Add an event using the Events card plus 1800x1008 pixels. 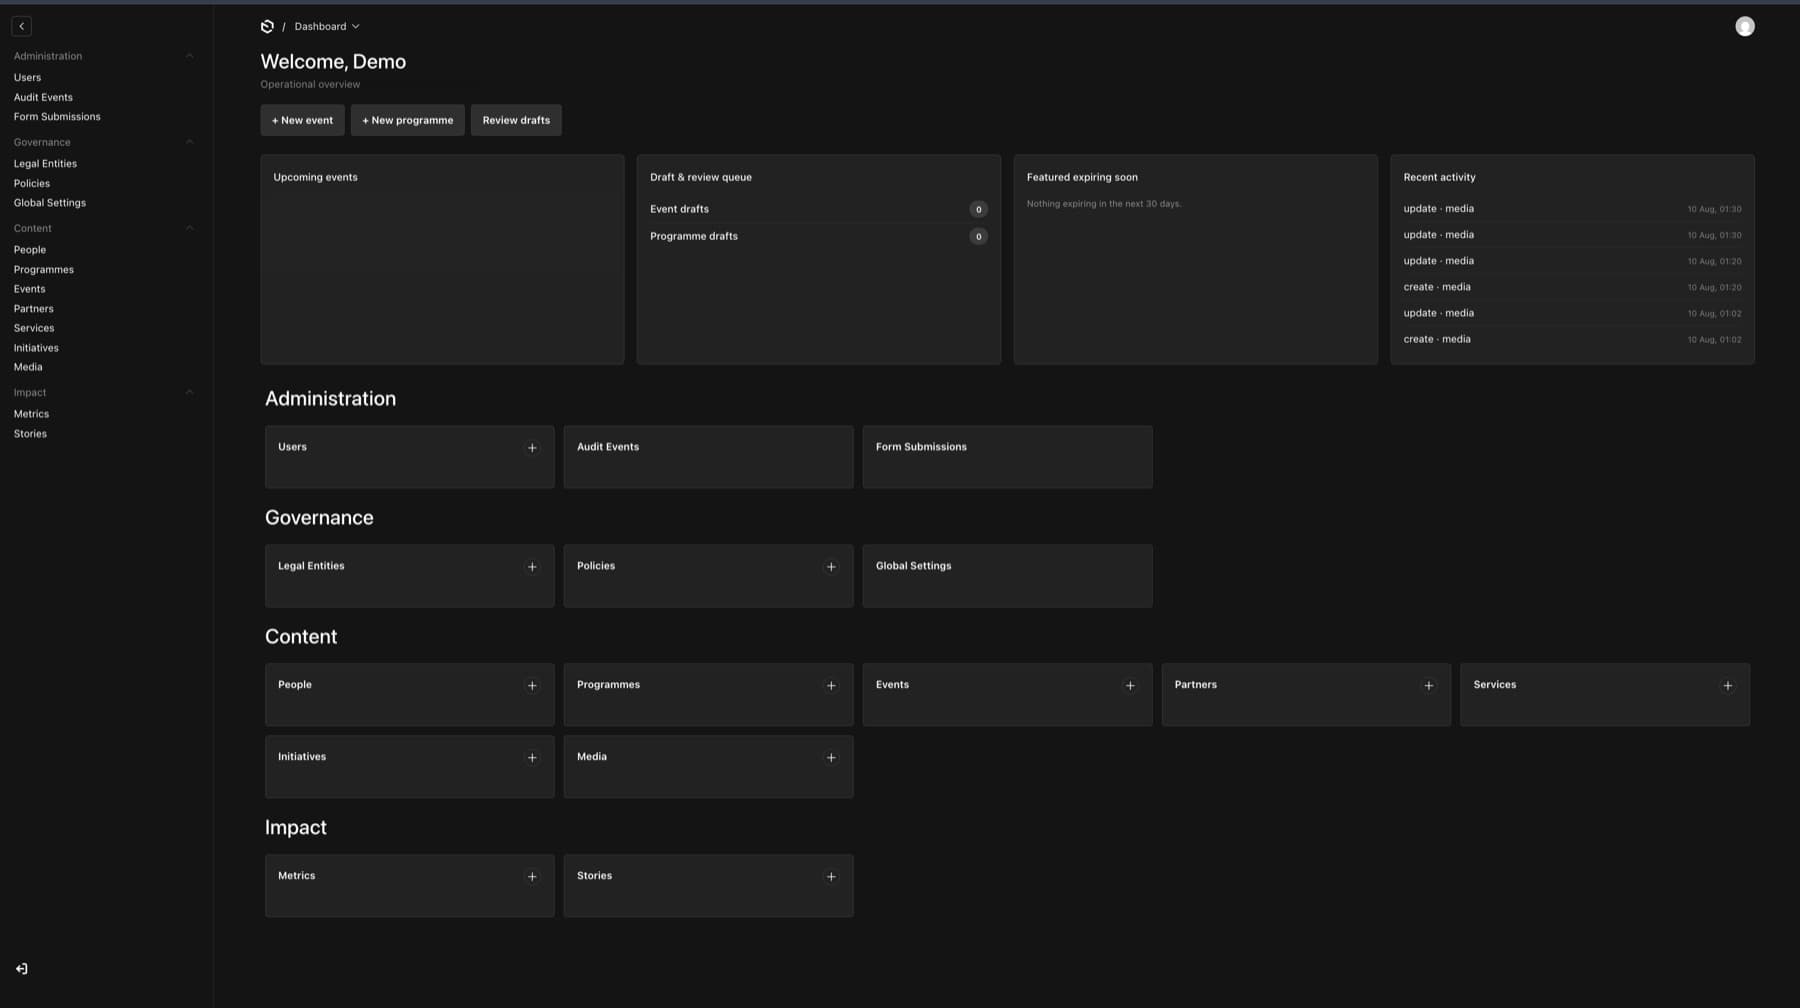pyautogui.click(x=1130, y=686)
